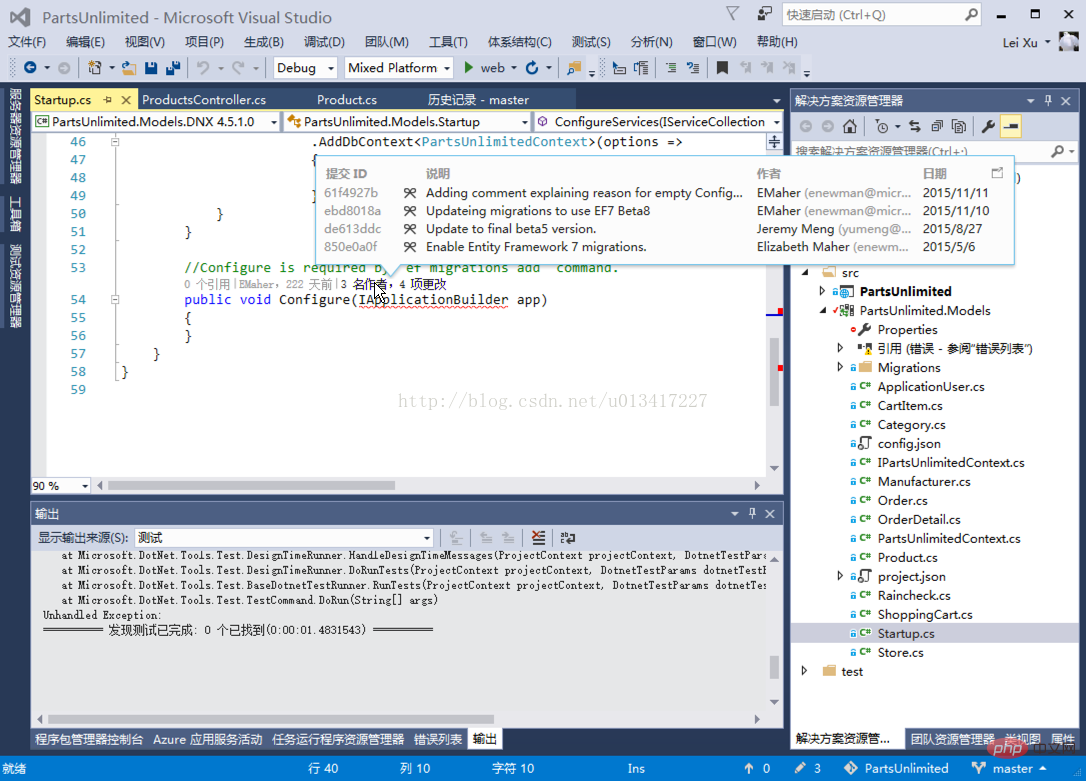
Task: Toggle word wrap in the Output panel
Action: [568, 537]
